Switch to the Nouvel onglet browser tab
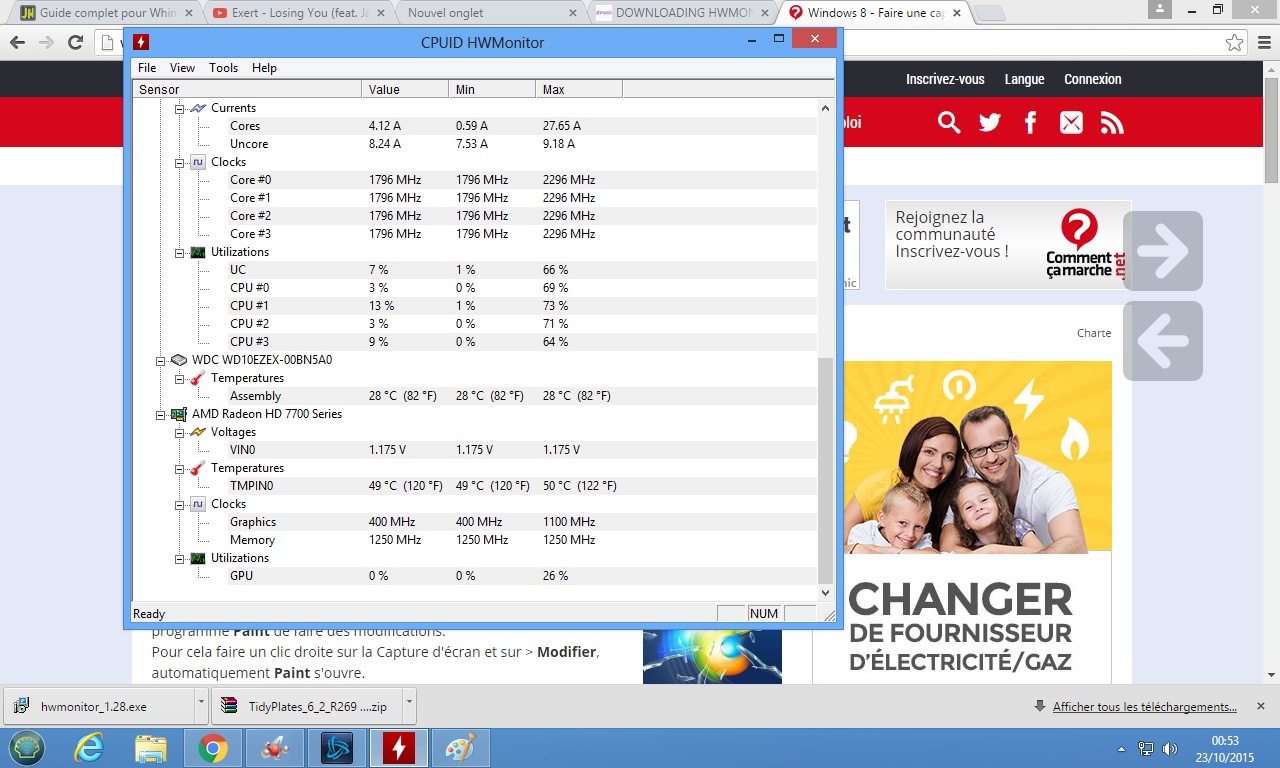The height and width of the screenshot is (768, 1280). (x=489, y=13)
